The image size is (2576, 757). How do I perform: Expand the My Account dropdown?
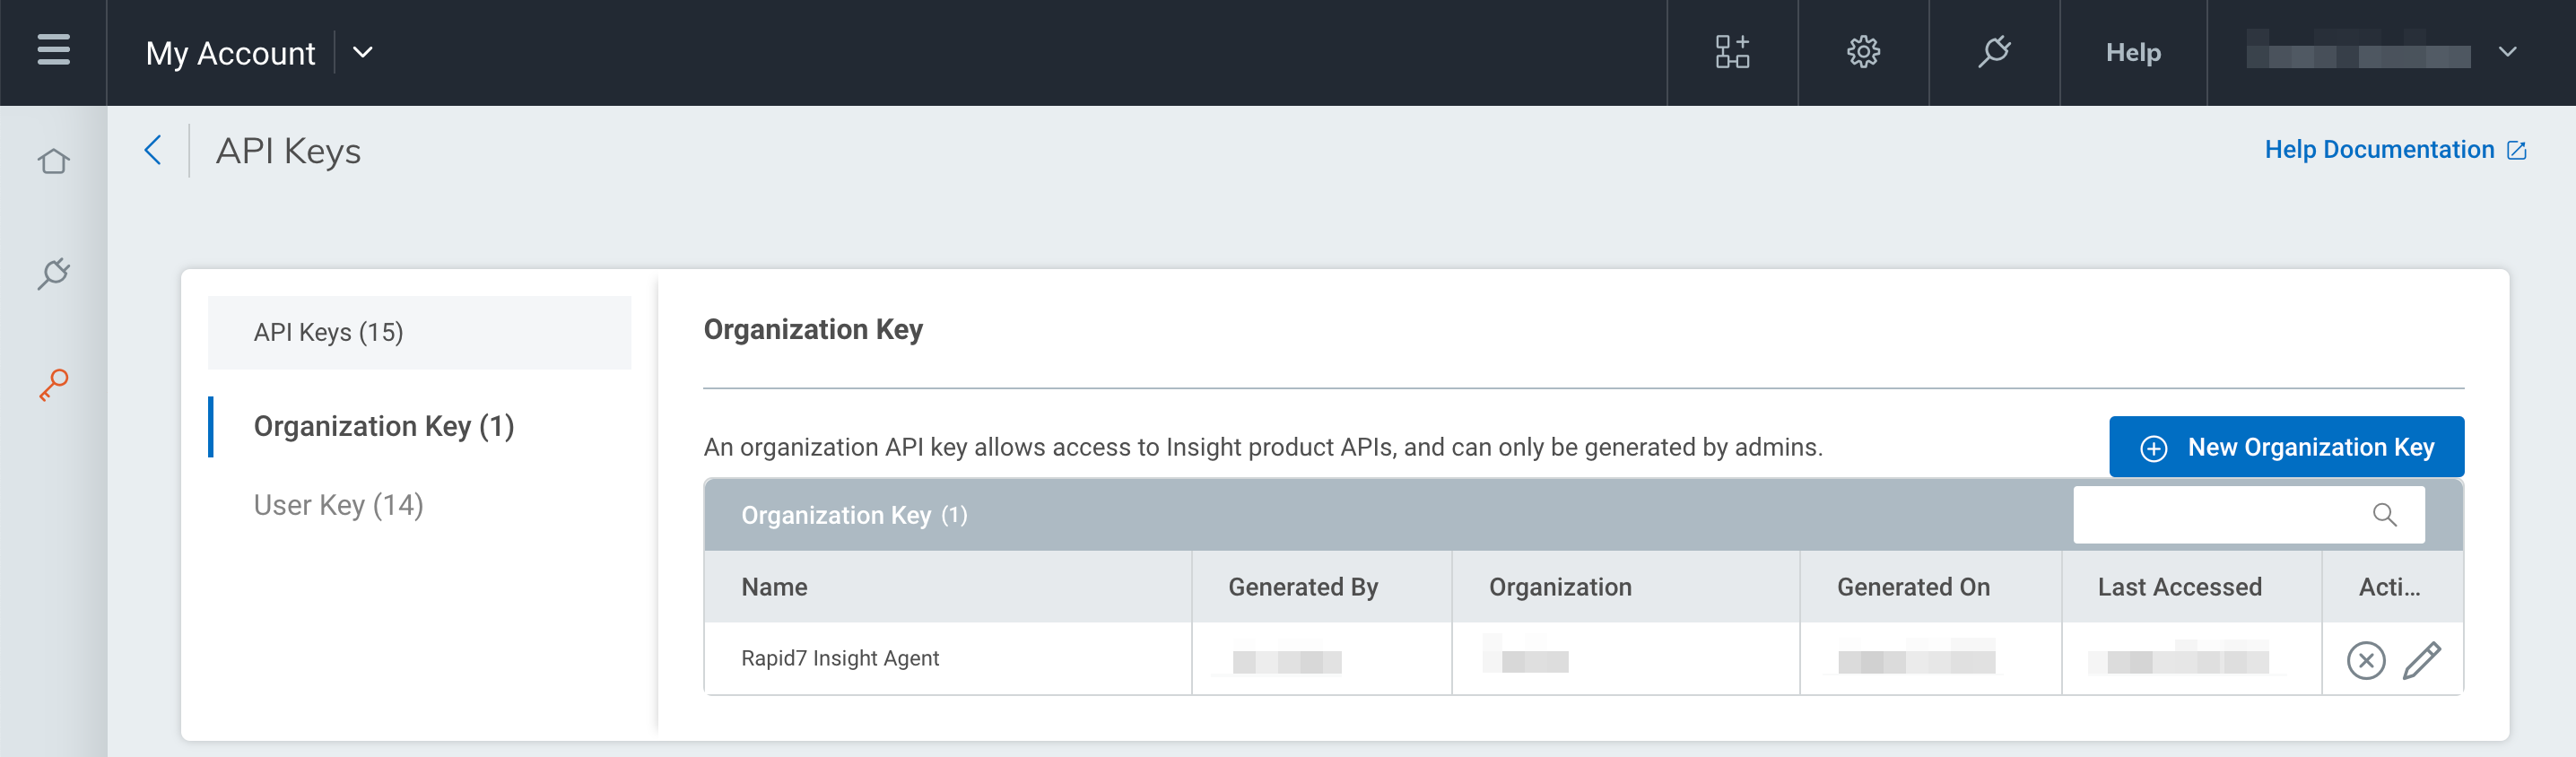tap(363, 52)
